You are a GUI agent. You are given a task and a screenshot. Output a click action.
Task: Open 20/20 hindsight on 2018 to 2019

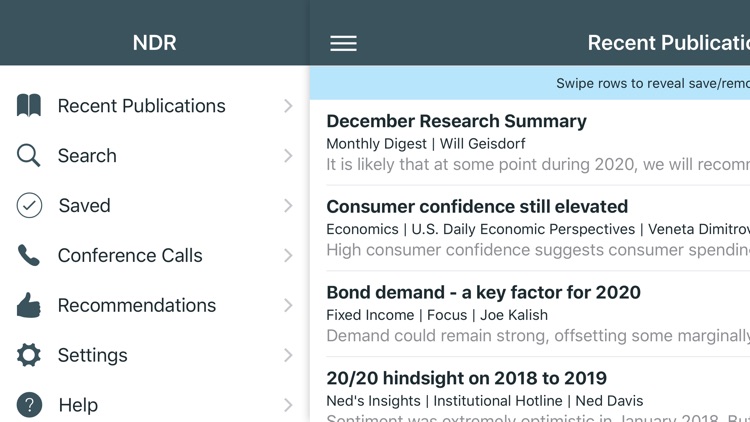point(466,379)
